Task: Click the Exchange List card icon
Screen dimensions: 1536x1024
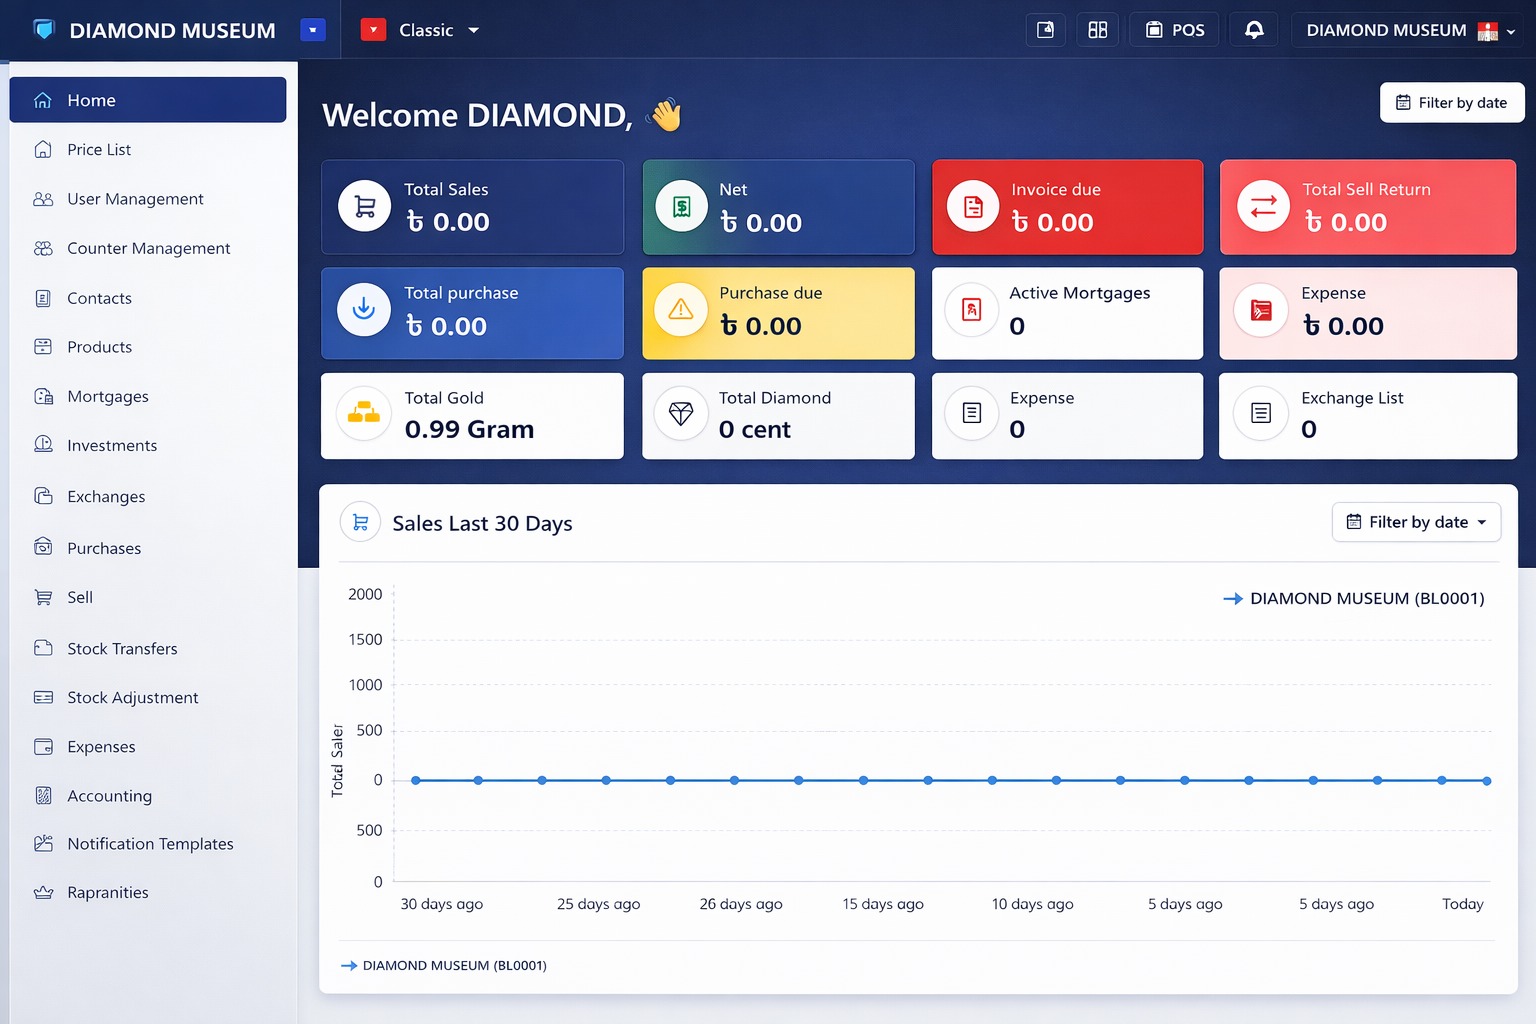Action: (x=1261, y=413)
